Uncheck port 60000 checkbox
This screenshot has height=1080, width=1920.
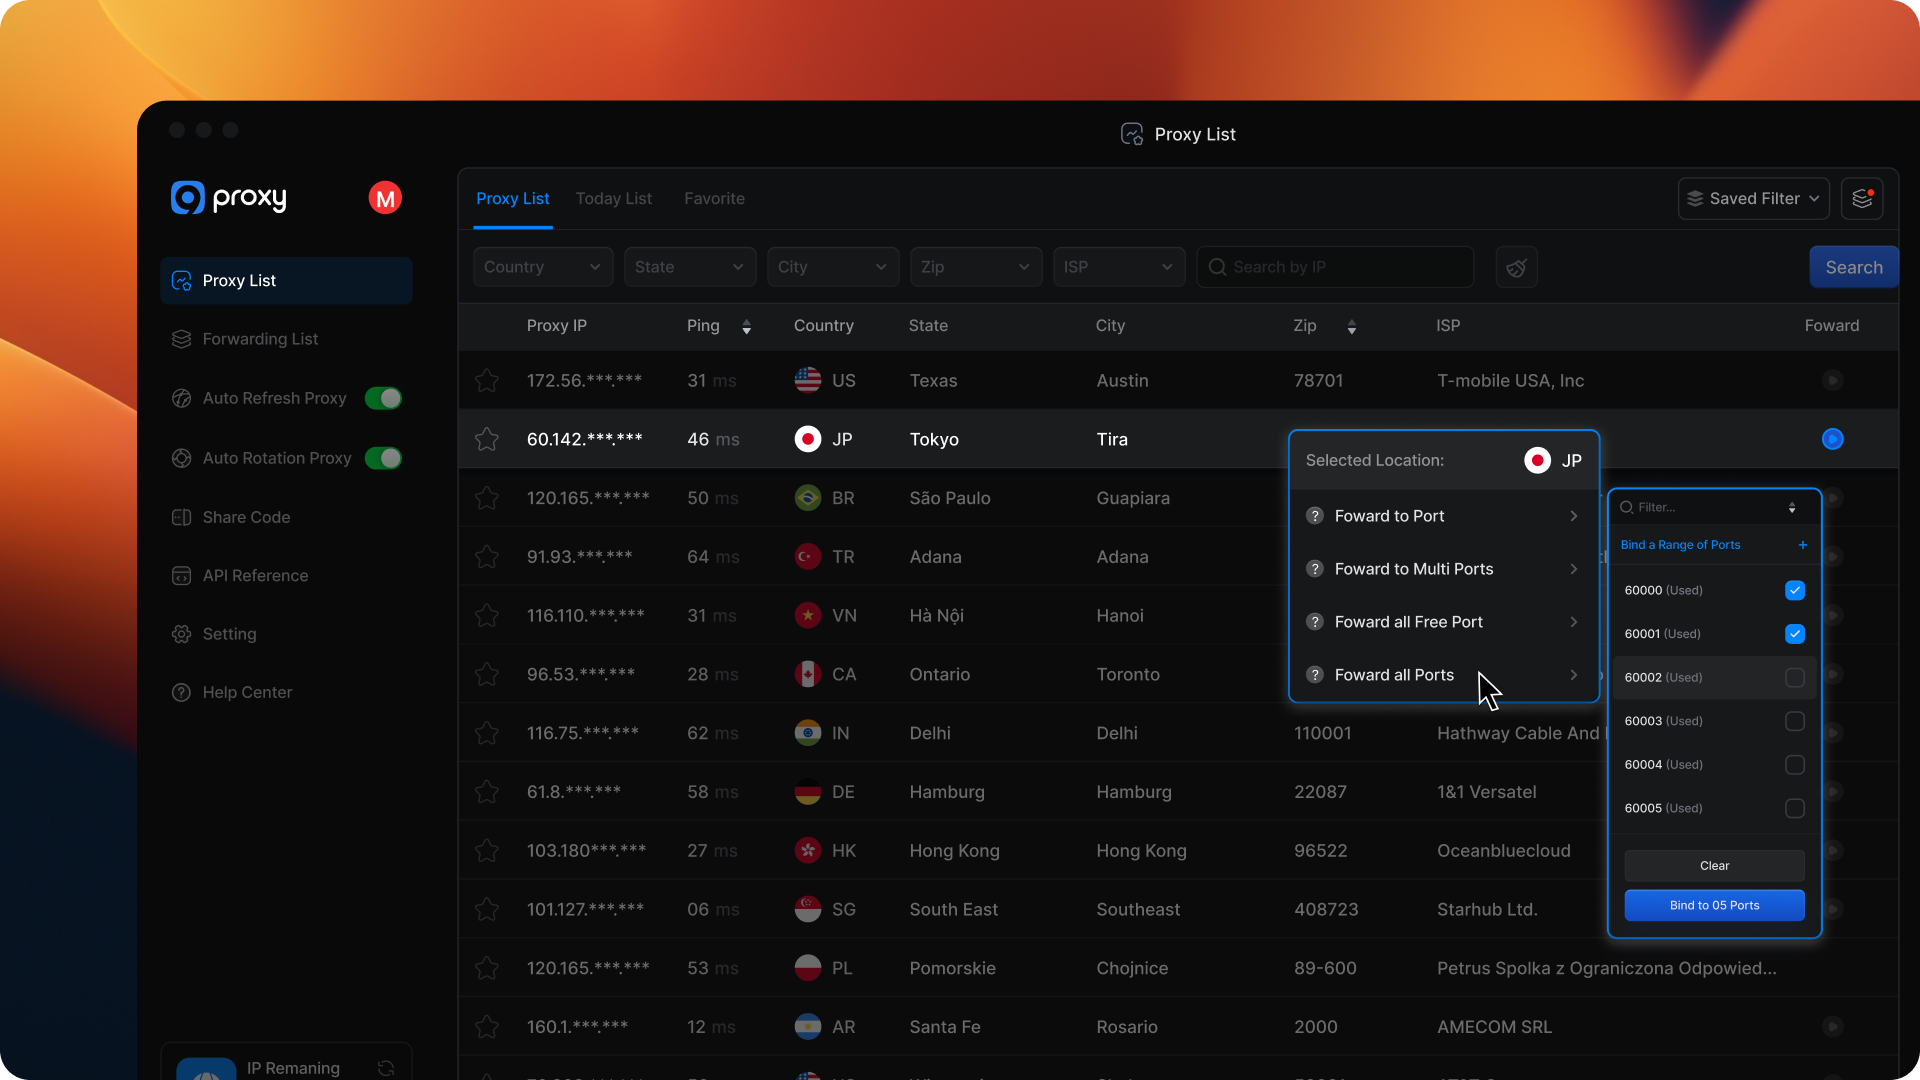(1795, 590)
